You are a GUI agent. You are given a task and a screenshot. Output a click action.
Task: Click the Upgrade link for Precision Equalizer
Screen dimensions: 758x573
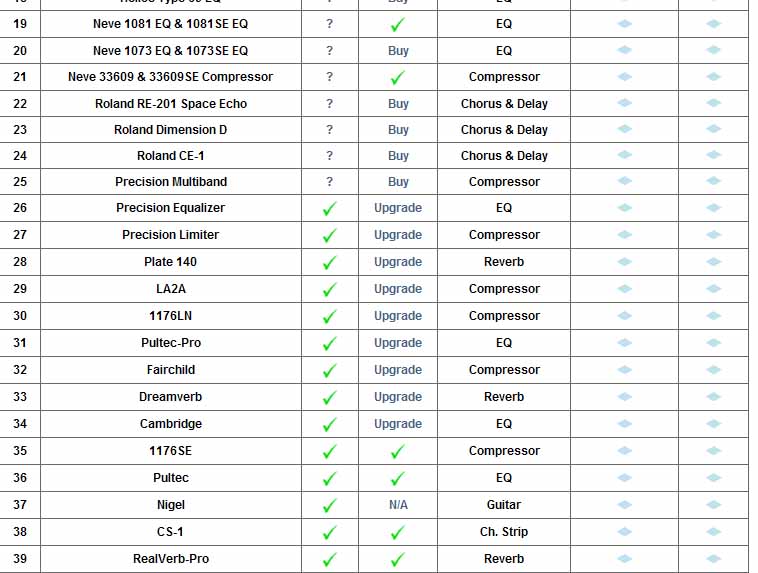[x=398, y=208]
